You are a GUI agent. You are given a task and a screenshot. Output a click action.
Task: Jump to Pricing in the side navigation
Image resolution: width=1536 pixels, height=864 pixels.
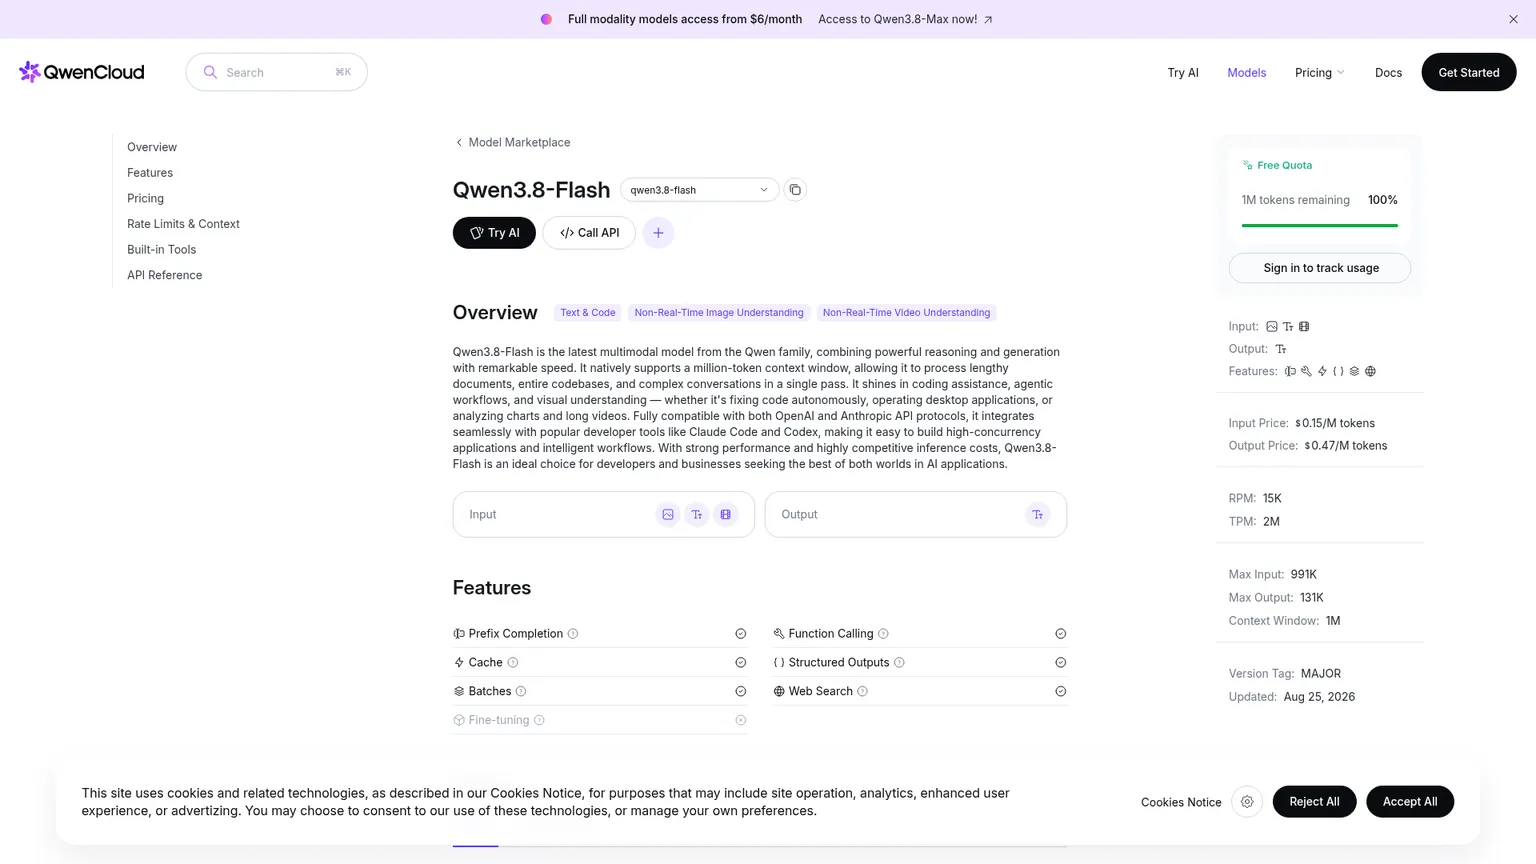(145, 199)
